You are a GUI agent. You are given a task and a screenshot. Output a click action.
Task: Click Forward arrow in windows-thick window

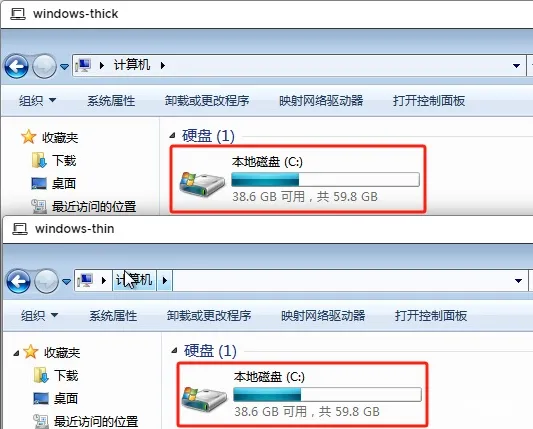pyautogui.click(x=44, y=66)
